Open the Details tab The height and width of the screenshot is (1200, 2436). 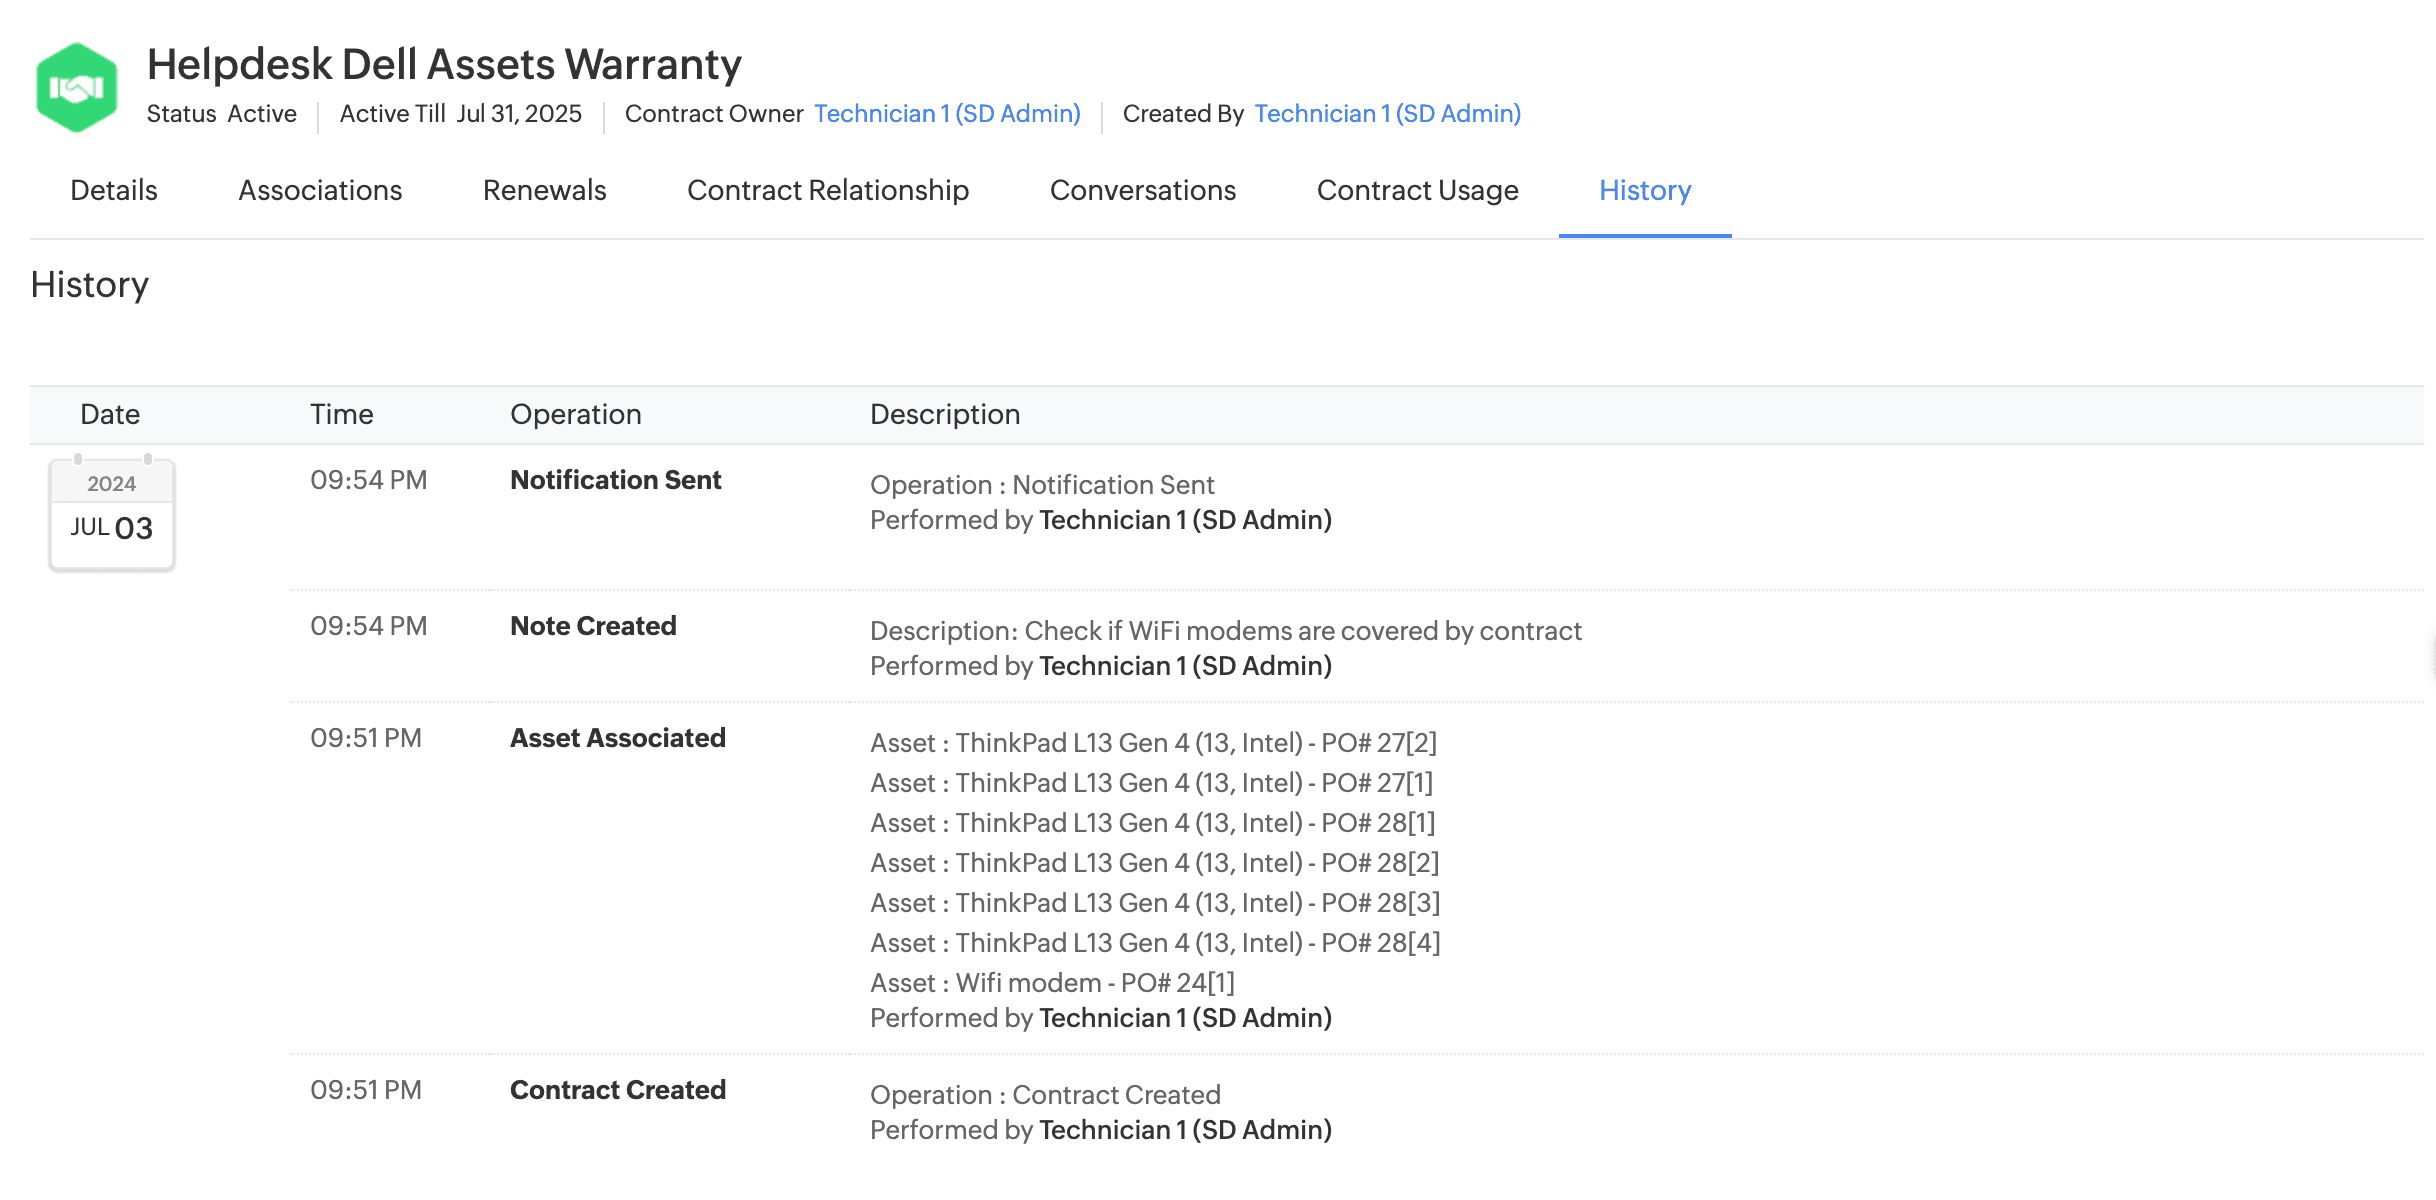click(x=114, y=190)
